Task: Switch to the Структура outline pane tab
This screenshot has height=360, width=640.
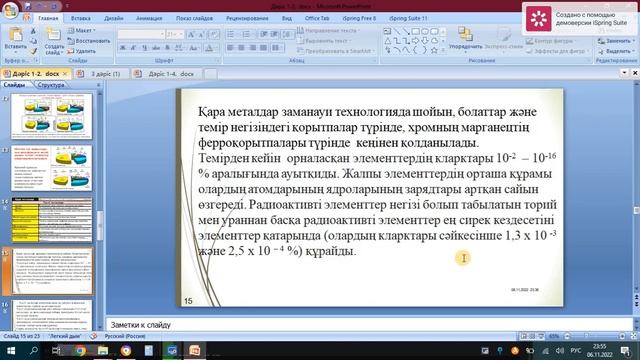Action: (51, 85)
